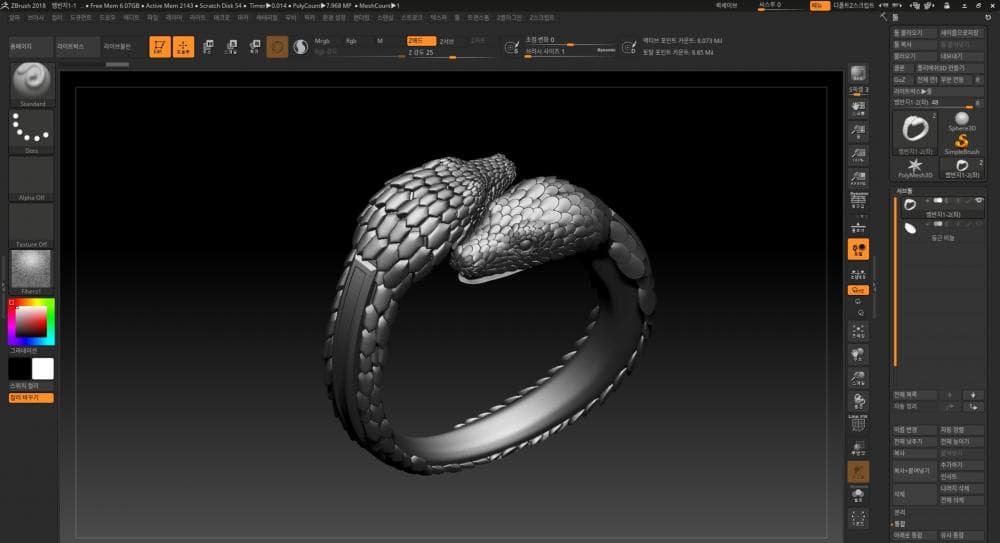Viewport: 1000px width, 543px height.
Task: Expand the 분리 split section
Action: pos(900,512)
